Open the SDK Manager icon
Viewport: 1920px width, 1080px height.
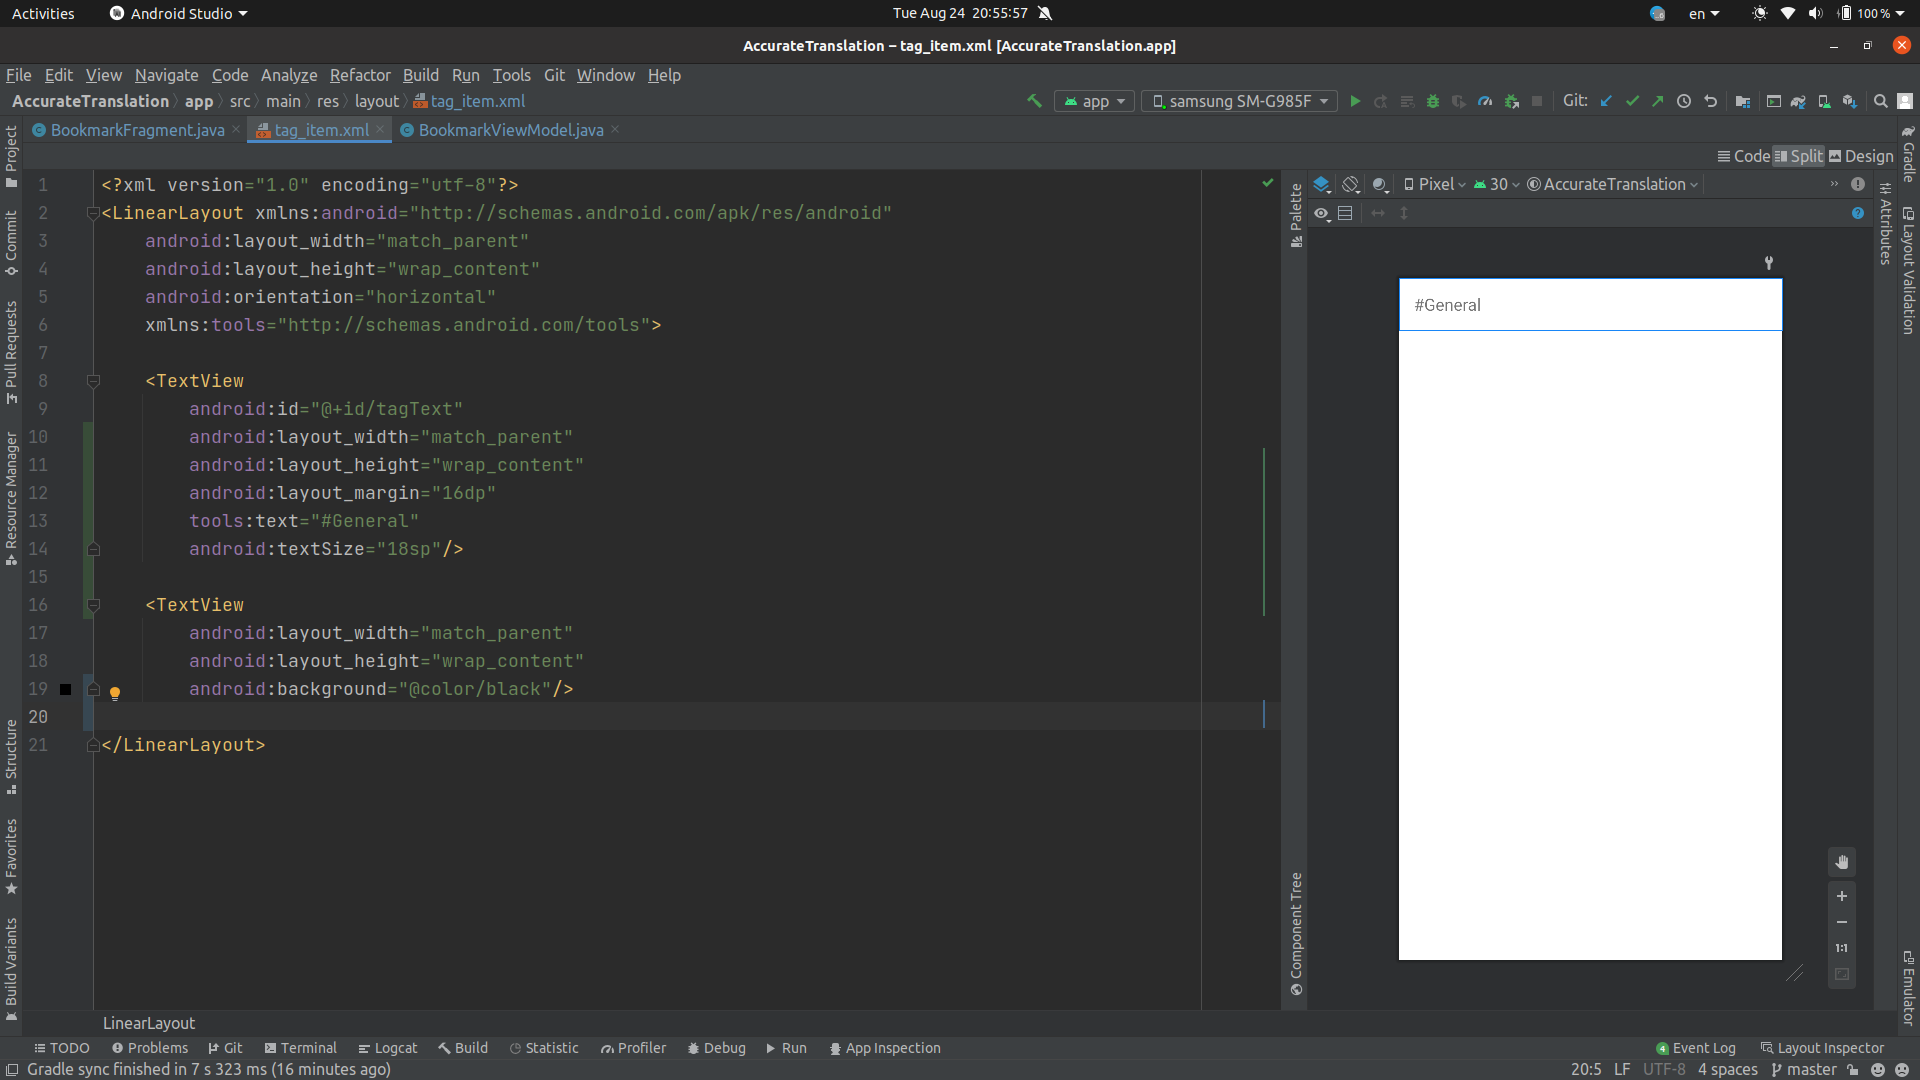pos(1850,101)
